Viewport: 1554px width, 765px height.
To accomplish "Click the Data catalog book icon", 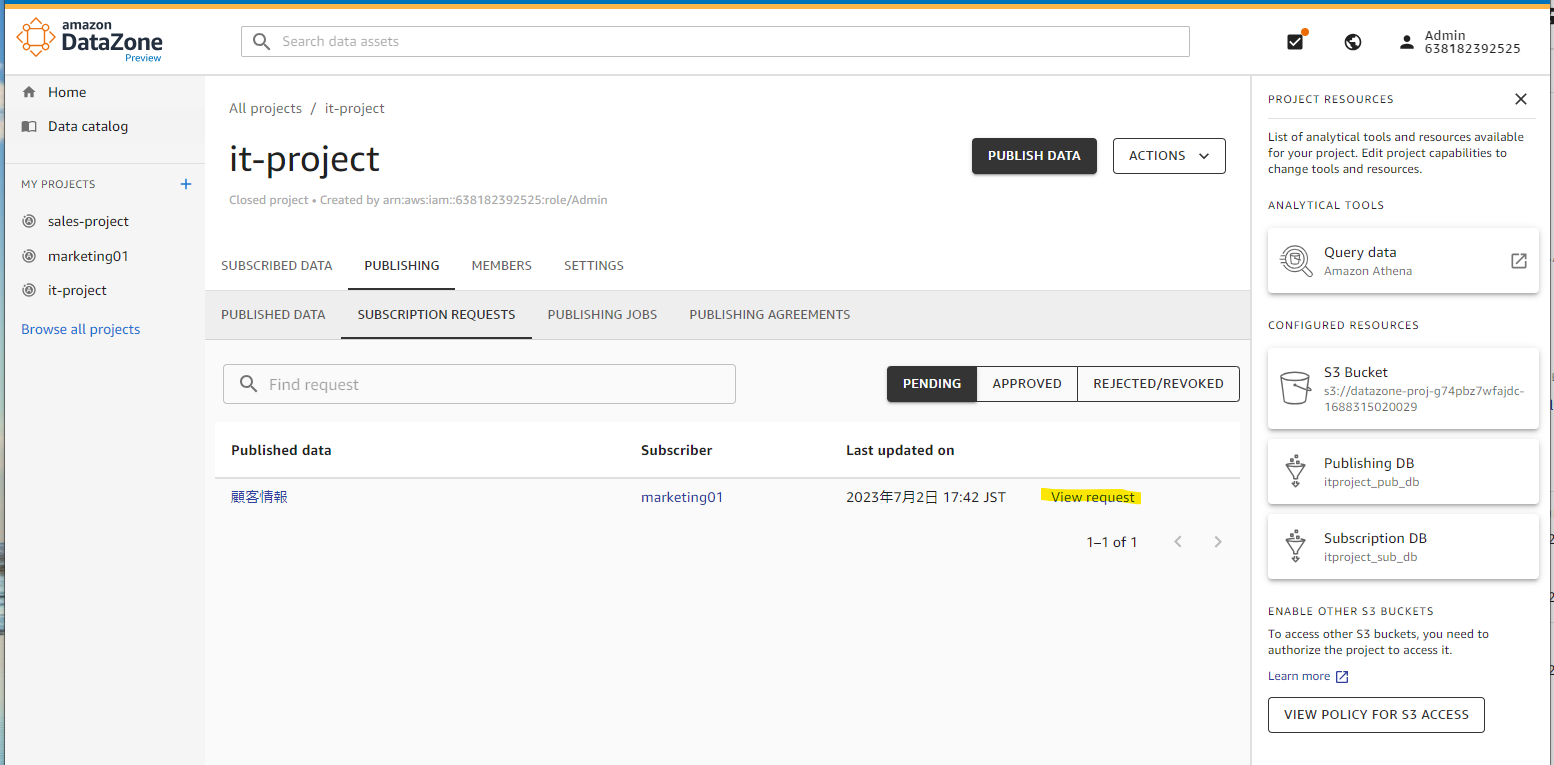I will click(x=29, y=126).
